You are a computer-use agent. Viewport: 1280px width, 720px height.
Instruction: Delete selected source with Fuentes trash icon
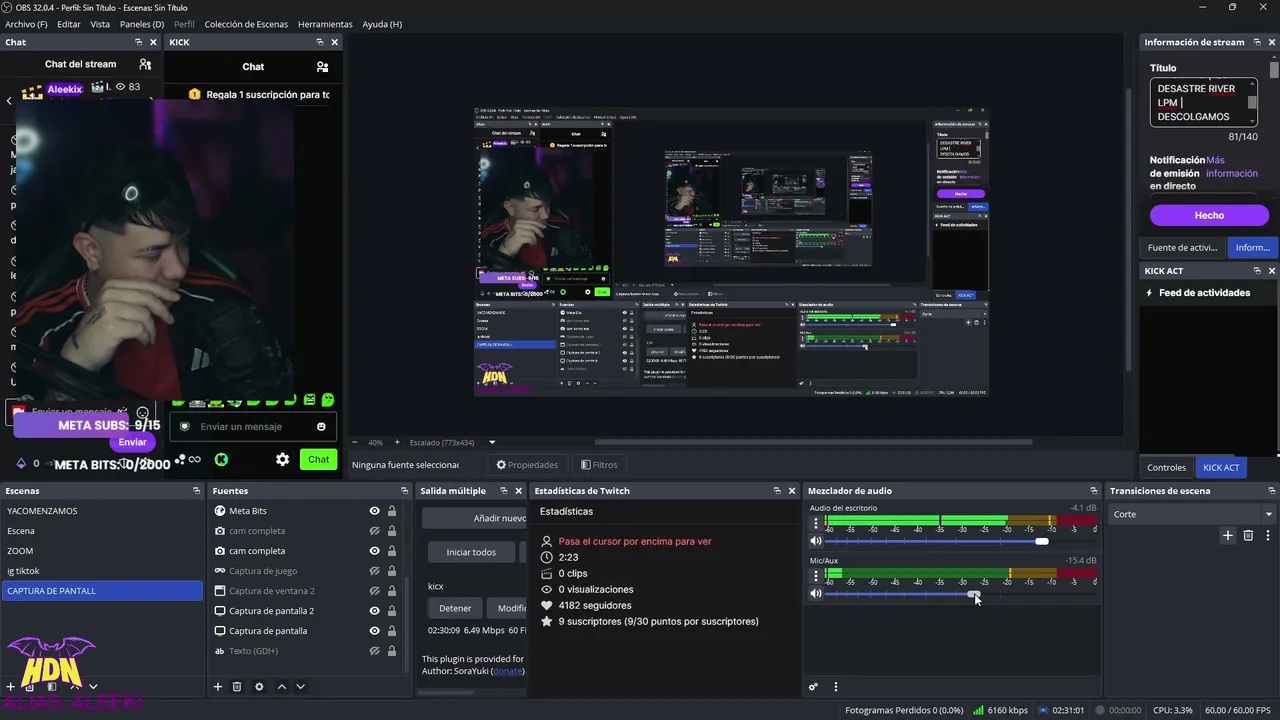click(x=237, y=687)
